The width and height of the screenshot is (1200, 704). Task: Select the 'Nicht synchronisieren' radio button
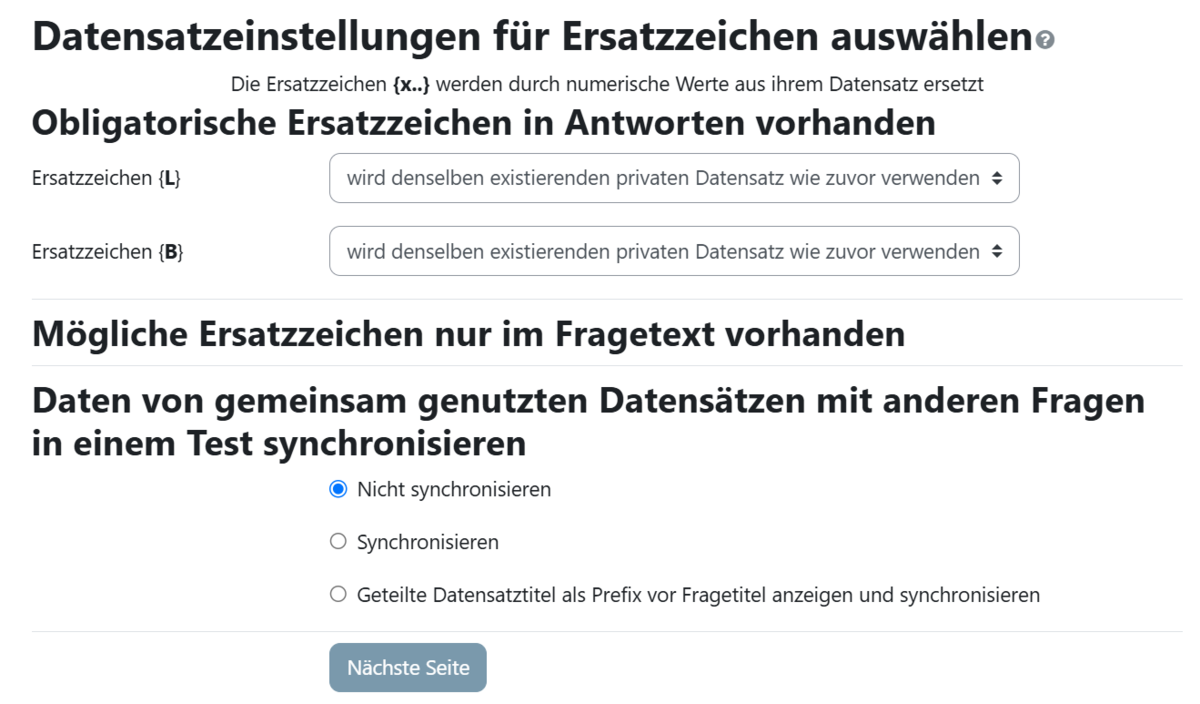(x=338, y=490)
